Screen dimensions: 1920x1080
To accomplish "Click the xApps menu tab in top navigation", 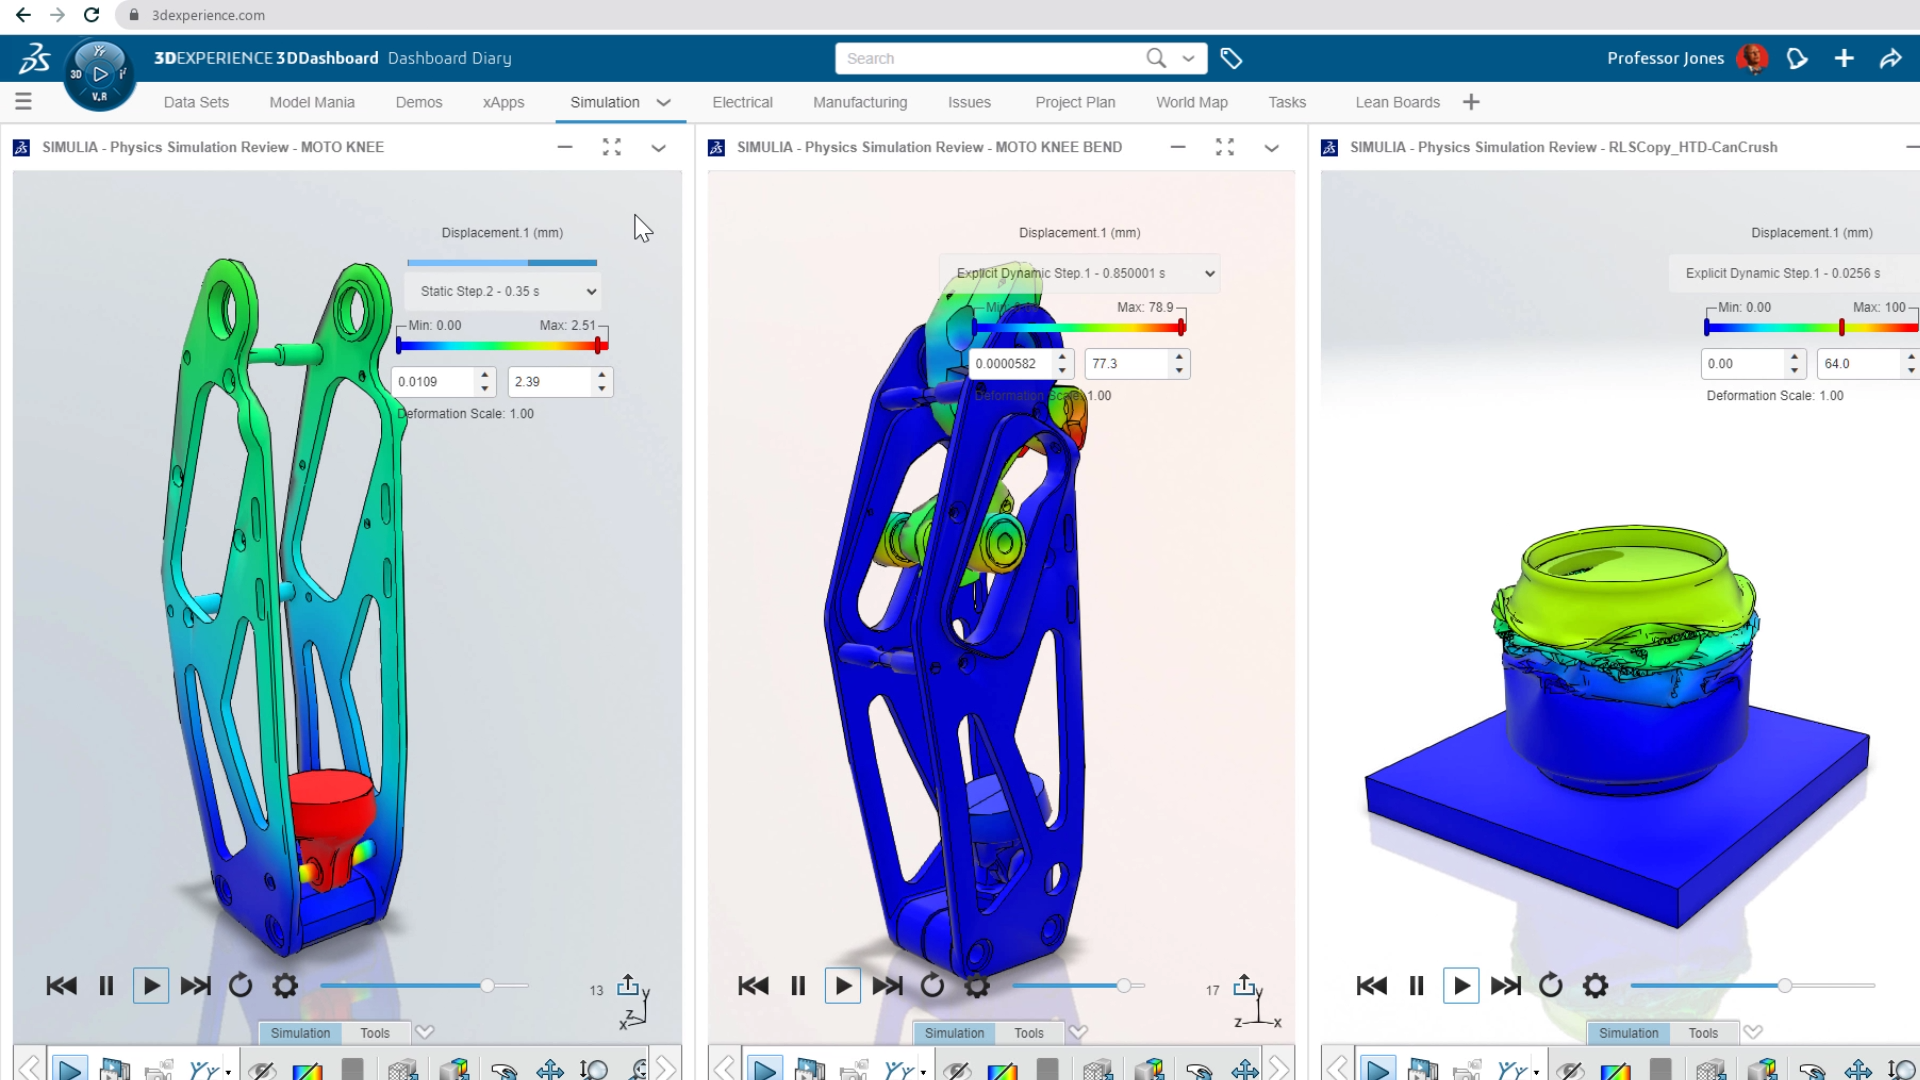I will [504, 102].
